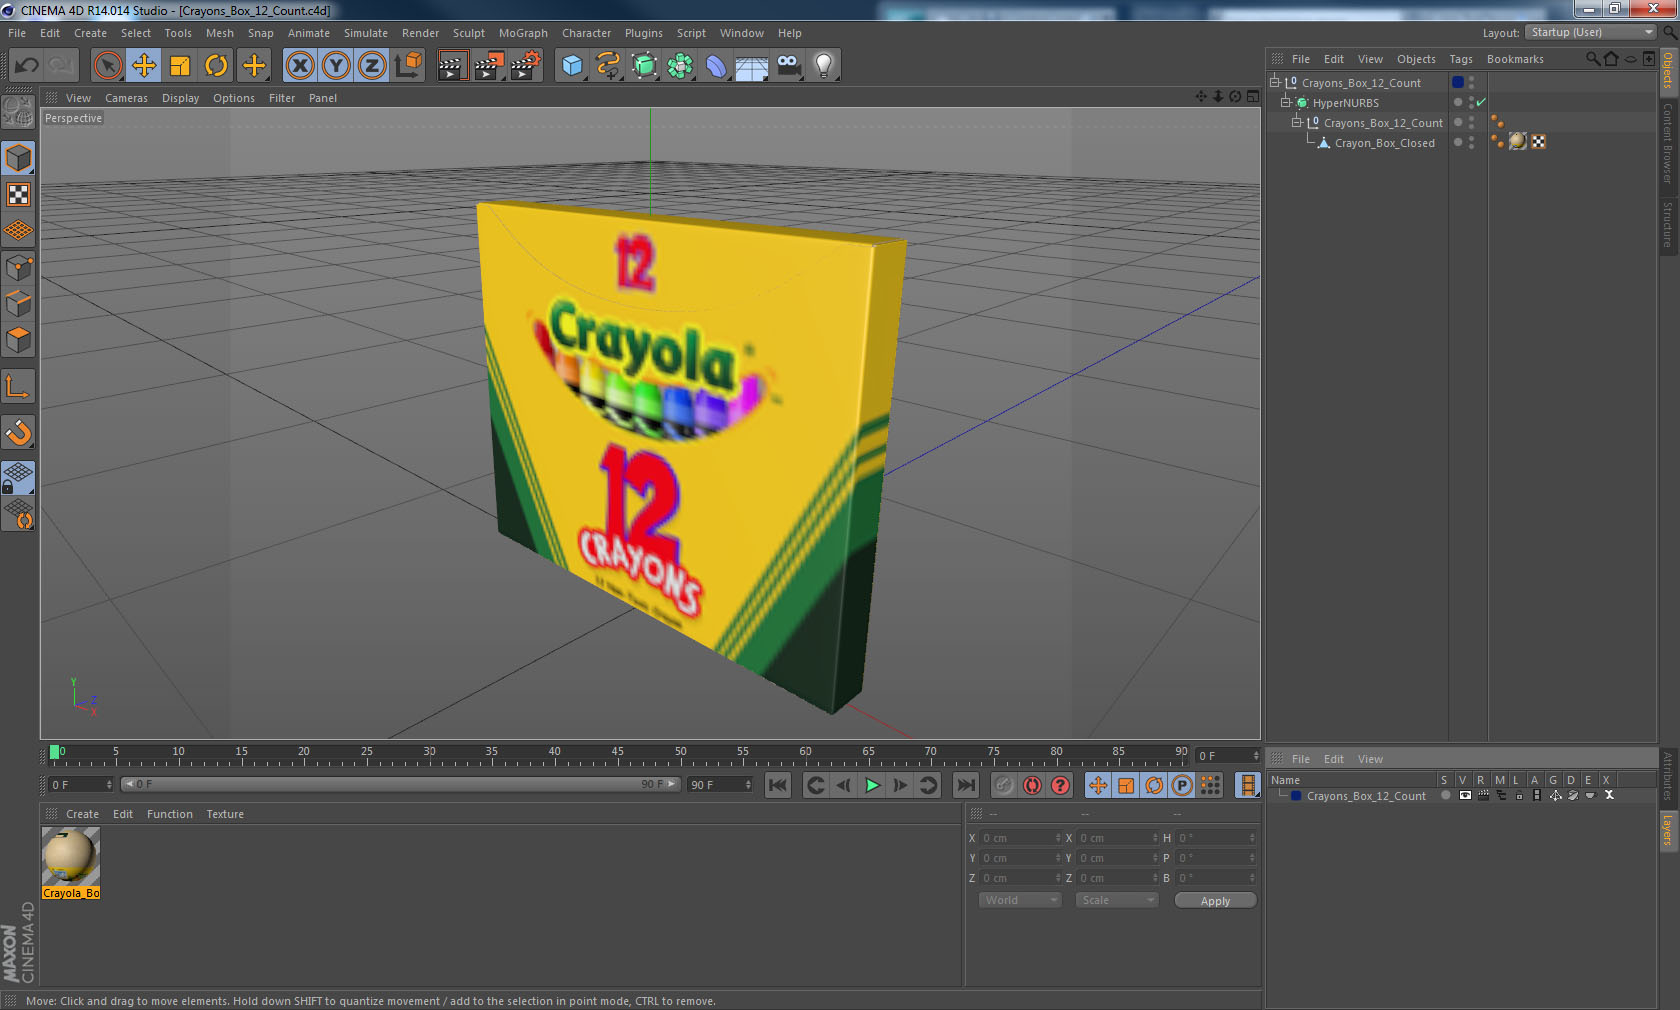The height and width of the screenshot is (1010, 1680).
Task: Click the texture tag on Crayon_Box_Closed
Action: [1518, 141]
